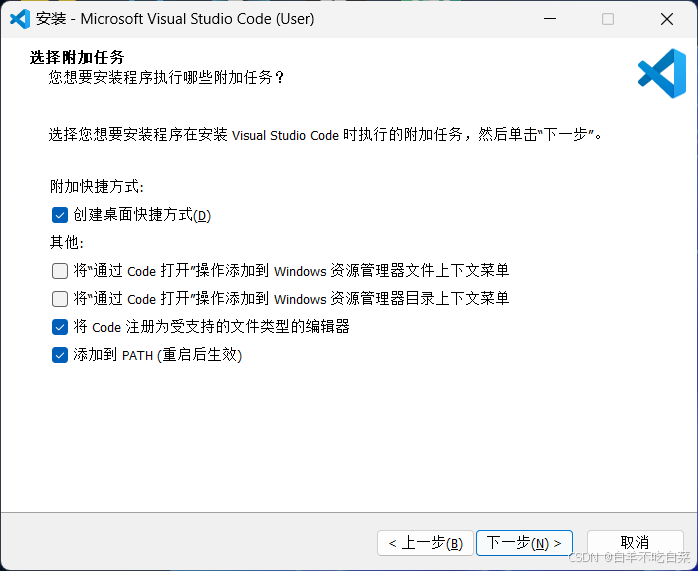Enable the Windows 资源管理器文件上下文菜单 checkbox

(x=60, y=271)
